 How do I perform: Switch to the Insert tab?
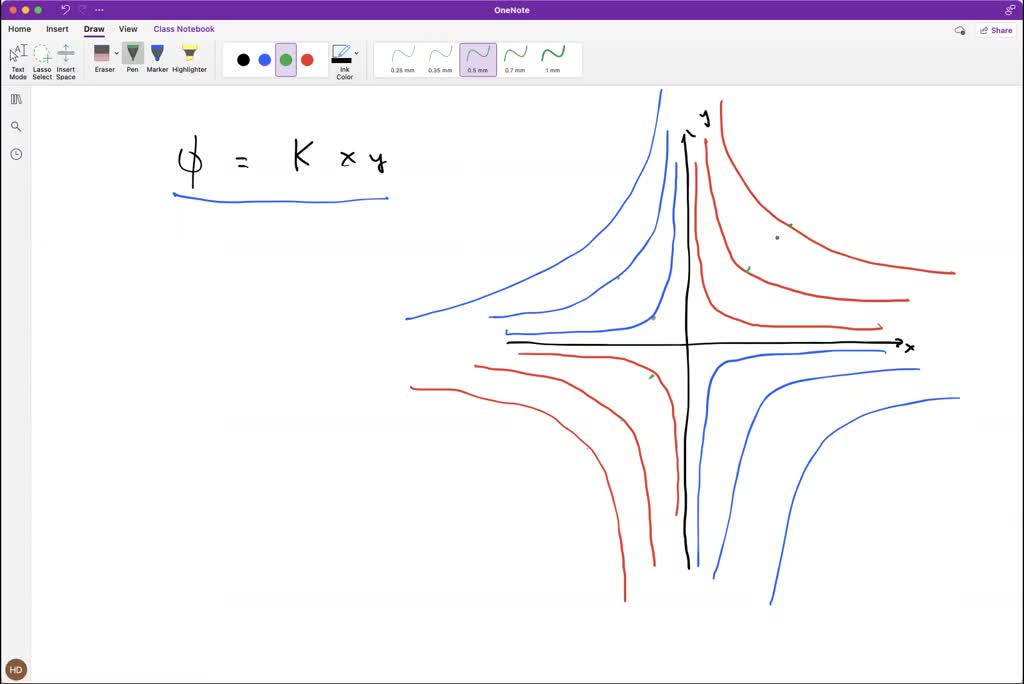pos(57,29)
